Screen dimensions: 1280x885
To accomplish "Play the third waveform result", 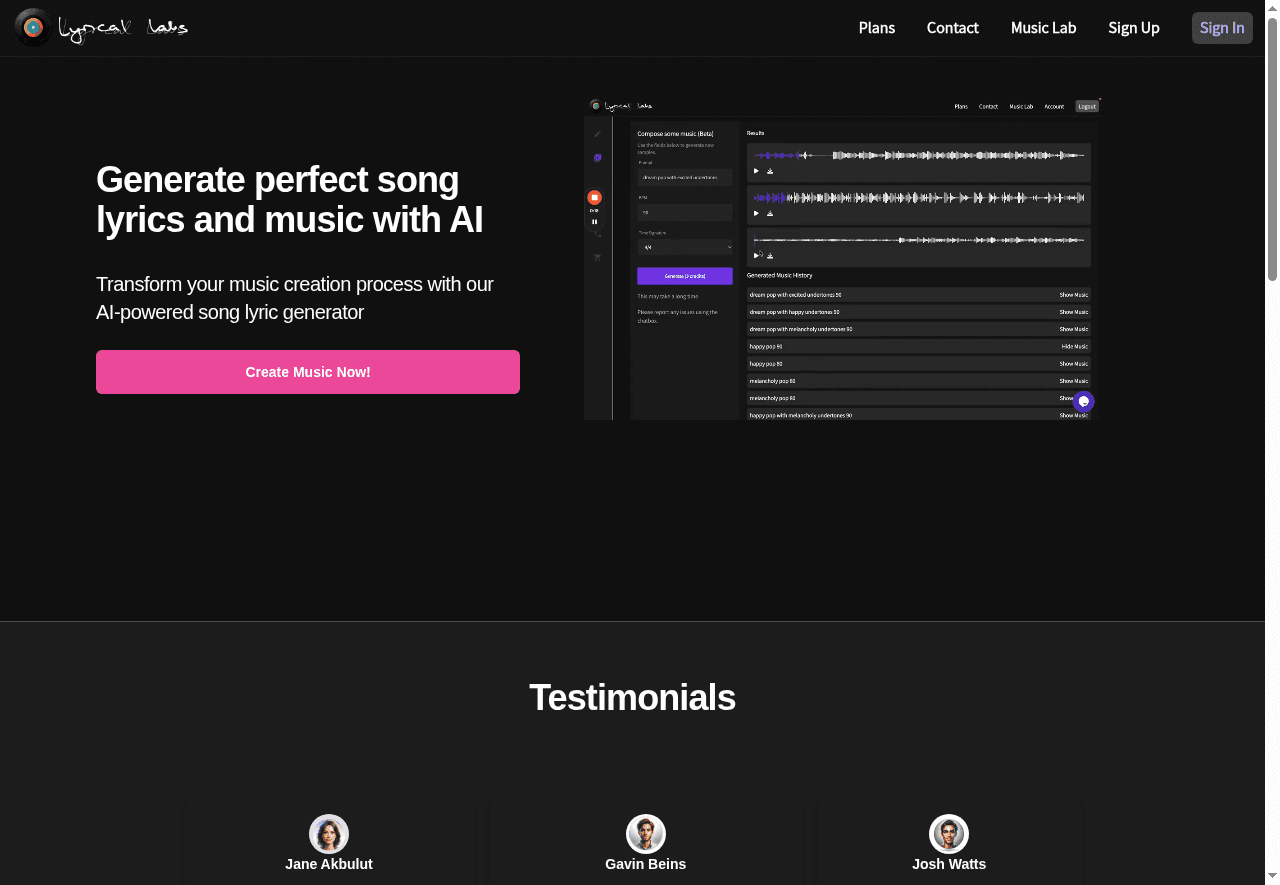I will (756, 255).
